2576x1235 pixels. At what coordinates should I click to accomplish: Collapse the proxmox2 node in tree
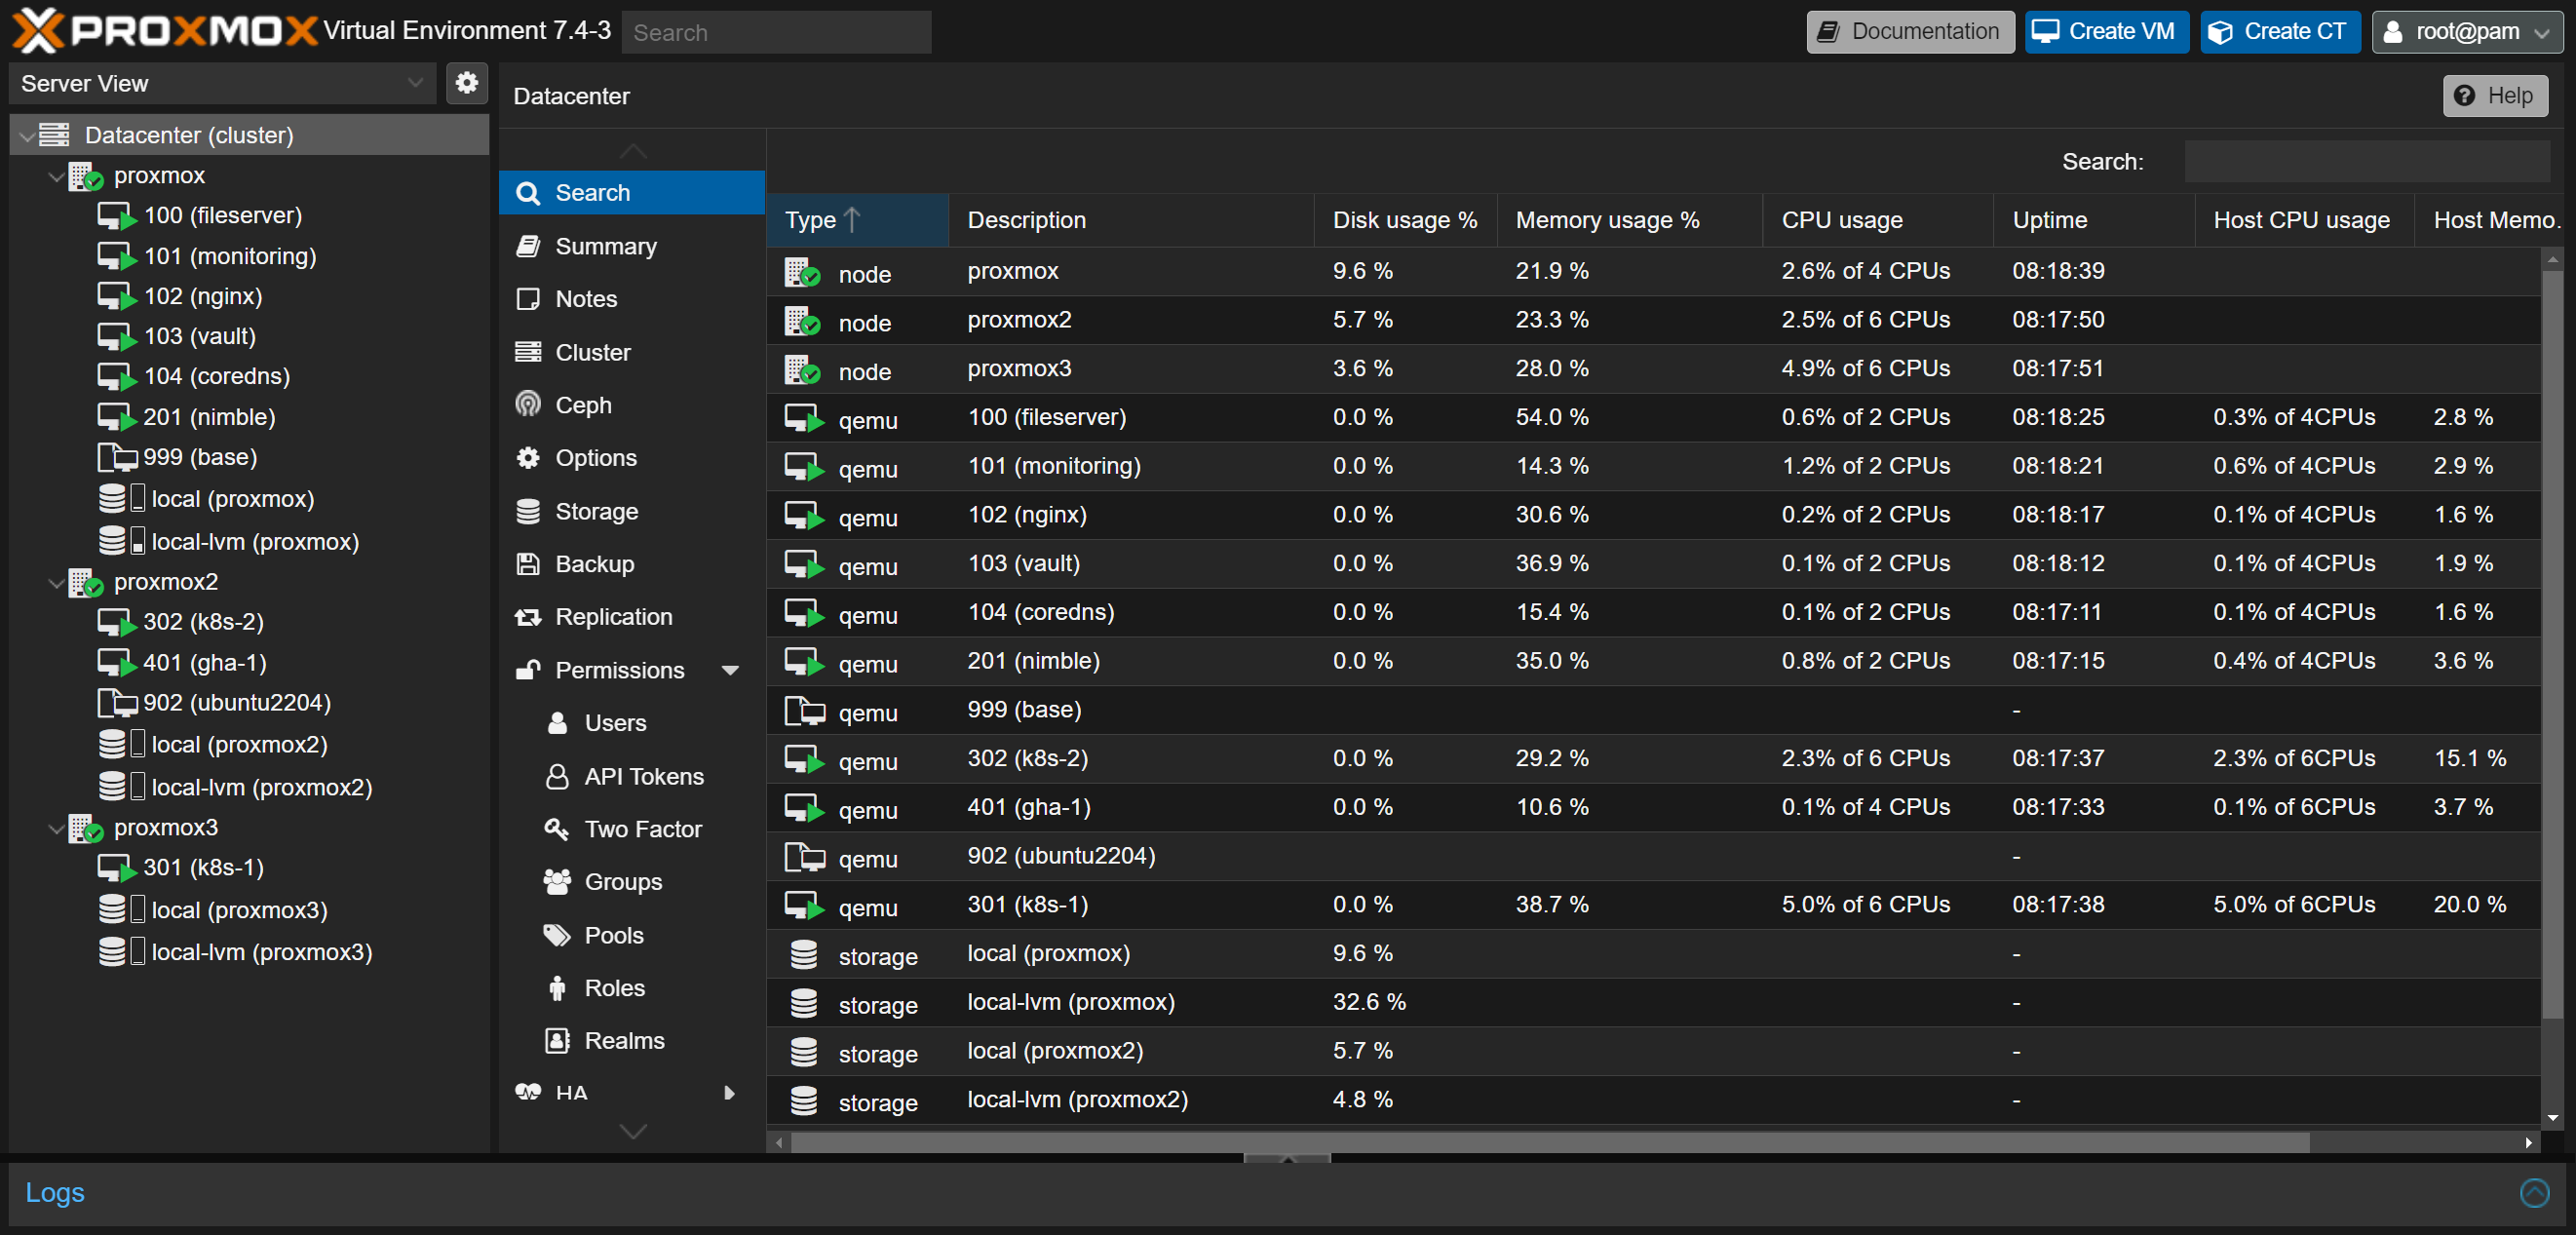pyautogui.click(x=57, y=583)
